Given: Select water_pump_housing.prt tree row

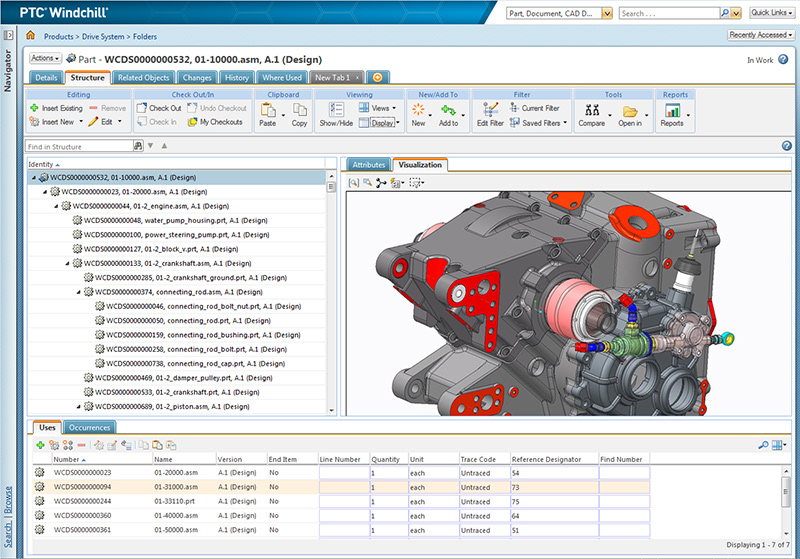Looking at the screenshot, I should (177, 220).
